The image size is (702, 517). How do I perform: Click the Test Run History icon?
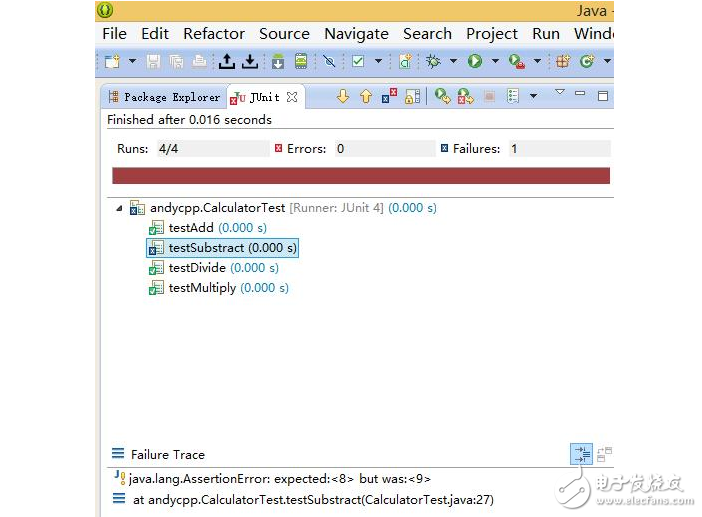513,97
